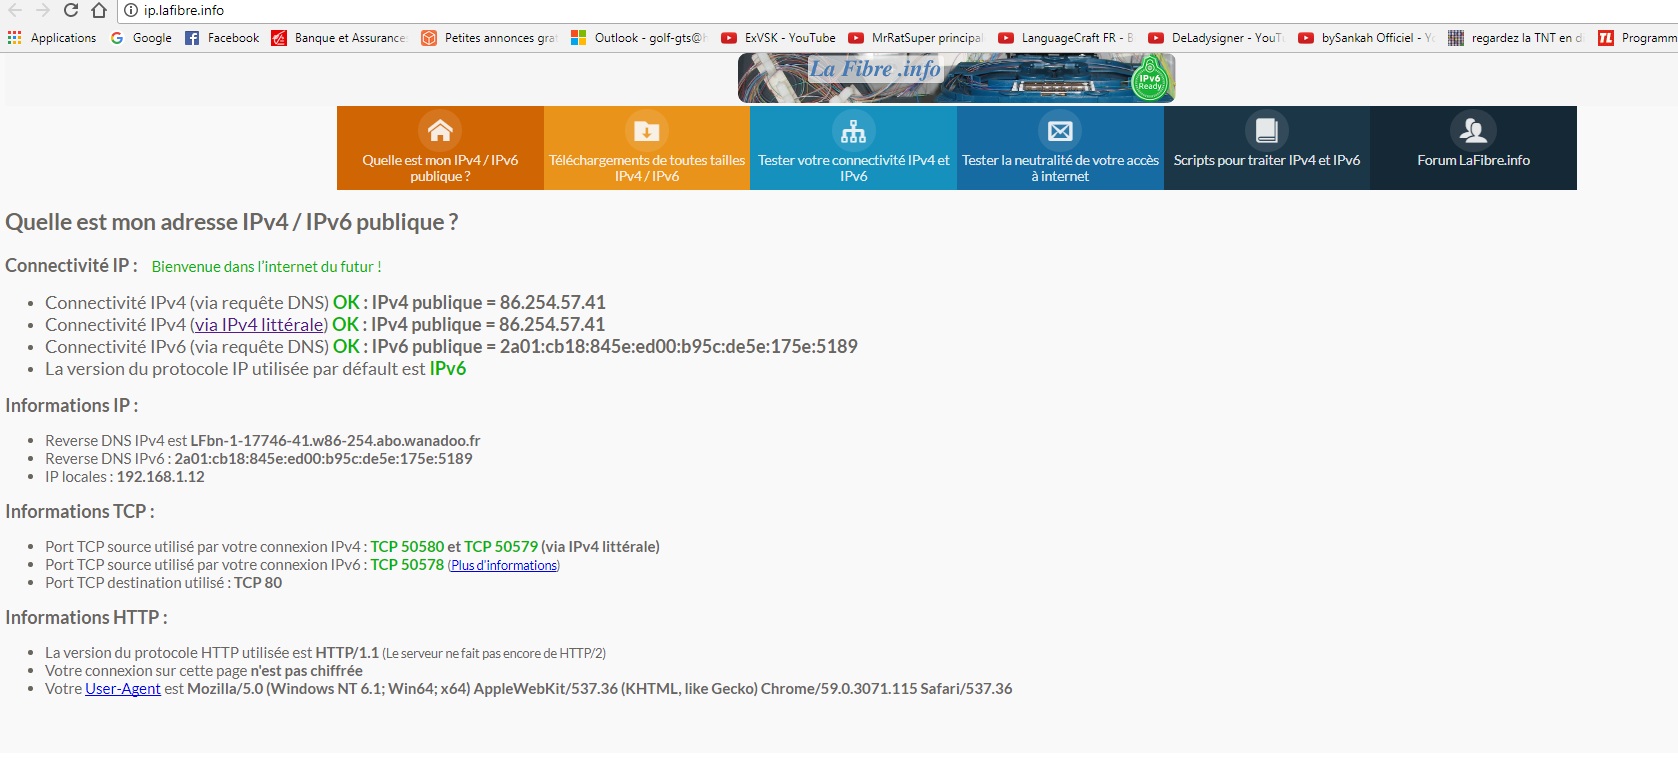Screen dimensions: 1678x770
Task: Open Quelle est mon IPv4 / IPv6 publique tab
Action: [x=440, y=148]
